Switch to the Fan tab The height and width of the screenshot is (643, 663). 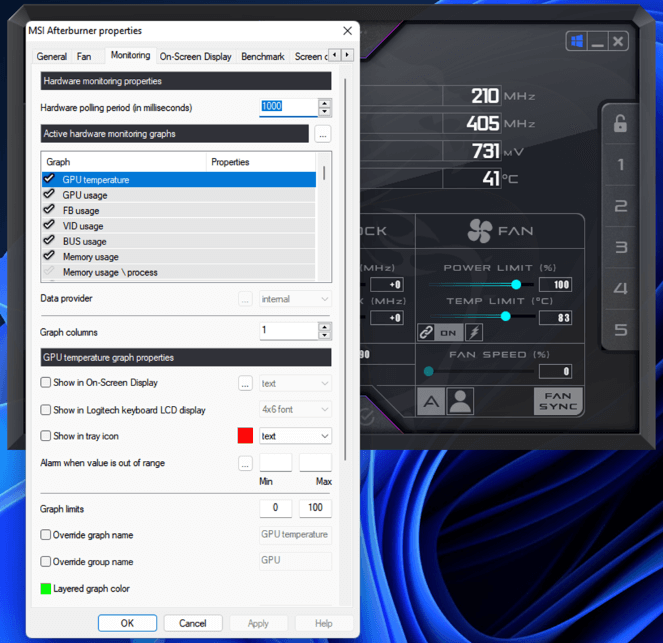point(84,57)
